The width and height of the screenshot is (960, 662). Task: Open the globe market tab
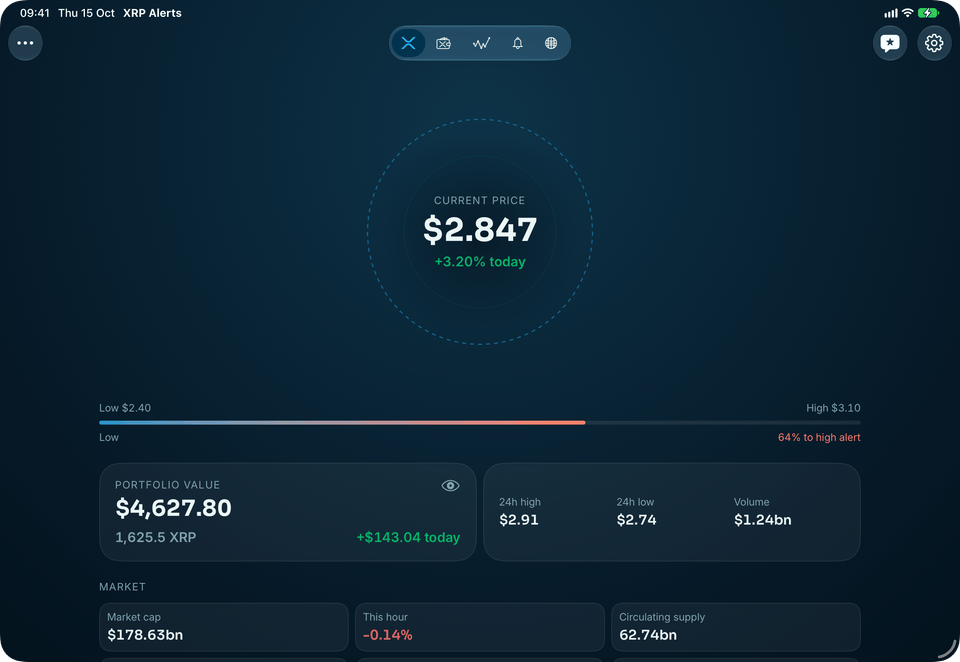click(551, 43)
